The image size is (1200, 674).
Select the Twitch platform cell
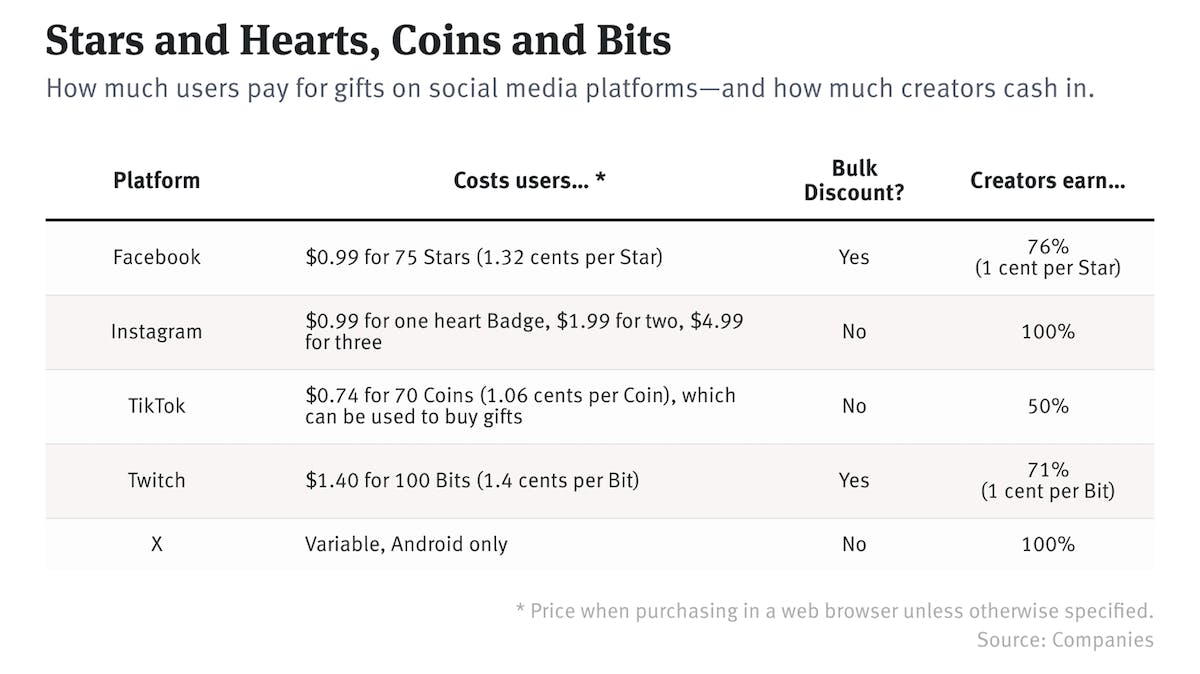tap(156, 480)
